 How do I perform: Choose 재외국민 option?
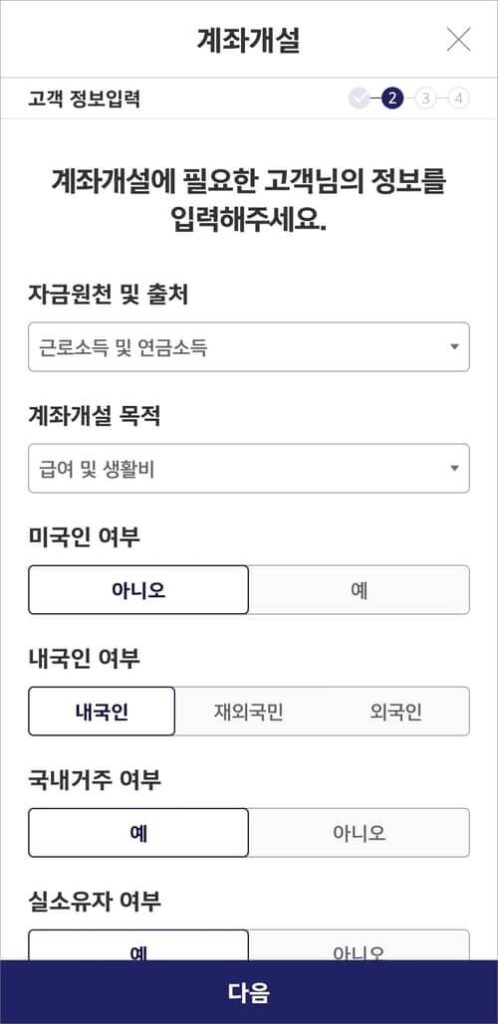click(249, 711)
